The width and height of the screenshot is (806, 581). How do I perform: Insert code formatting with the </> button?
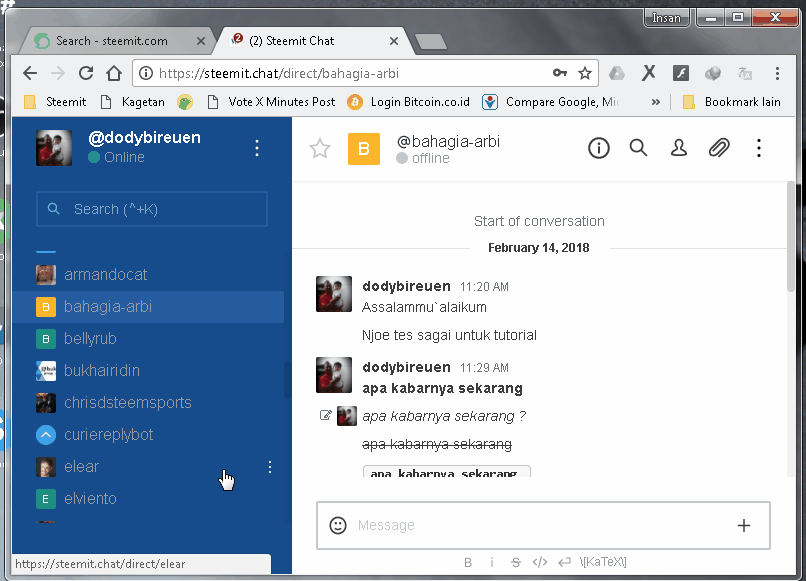[540, 562]
